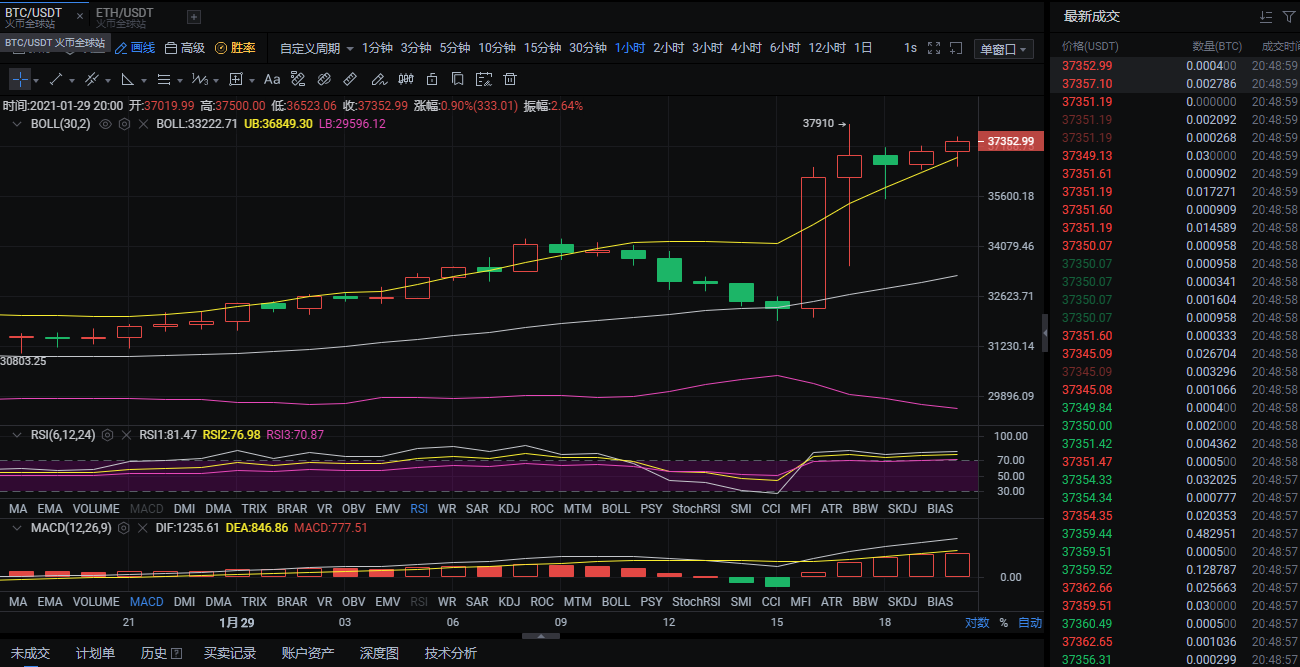Image resolution: width=1300 pixels, height=667 pixels.
Task: Open RSI indicator settings hexagon icon
Action: coord(107,435)
